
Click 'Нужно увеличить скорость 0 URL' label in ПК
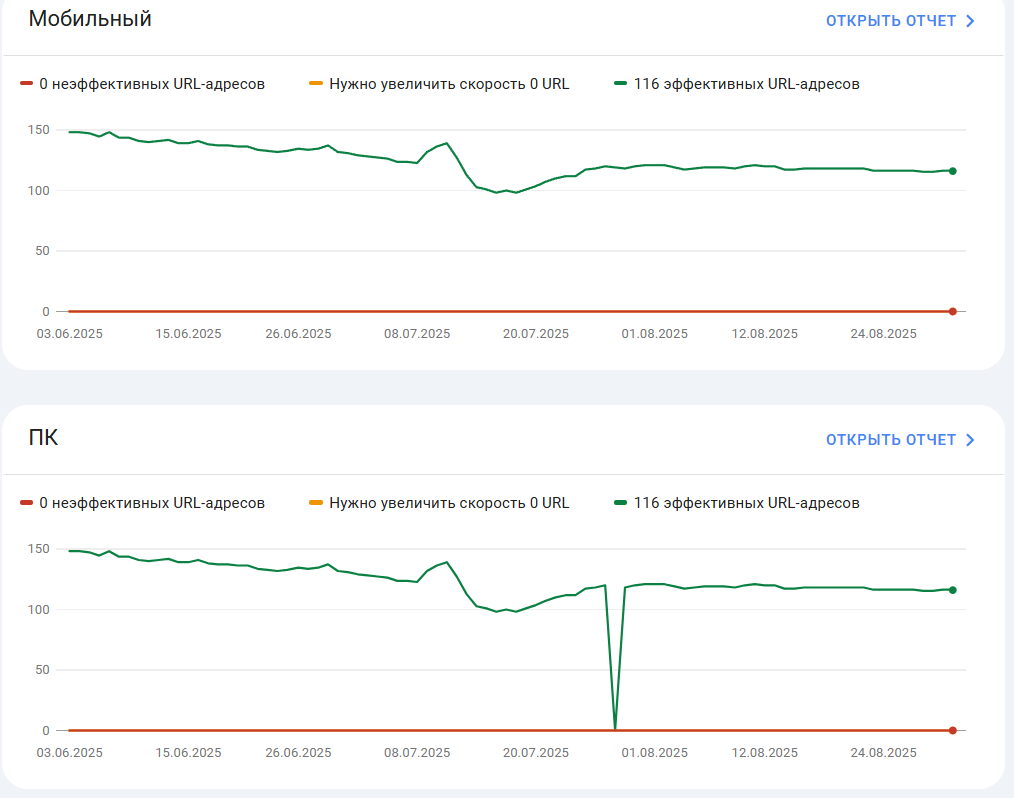tap(449, 503)
